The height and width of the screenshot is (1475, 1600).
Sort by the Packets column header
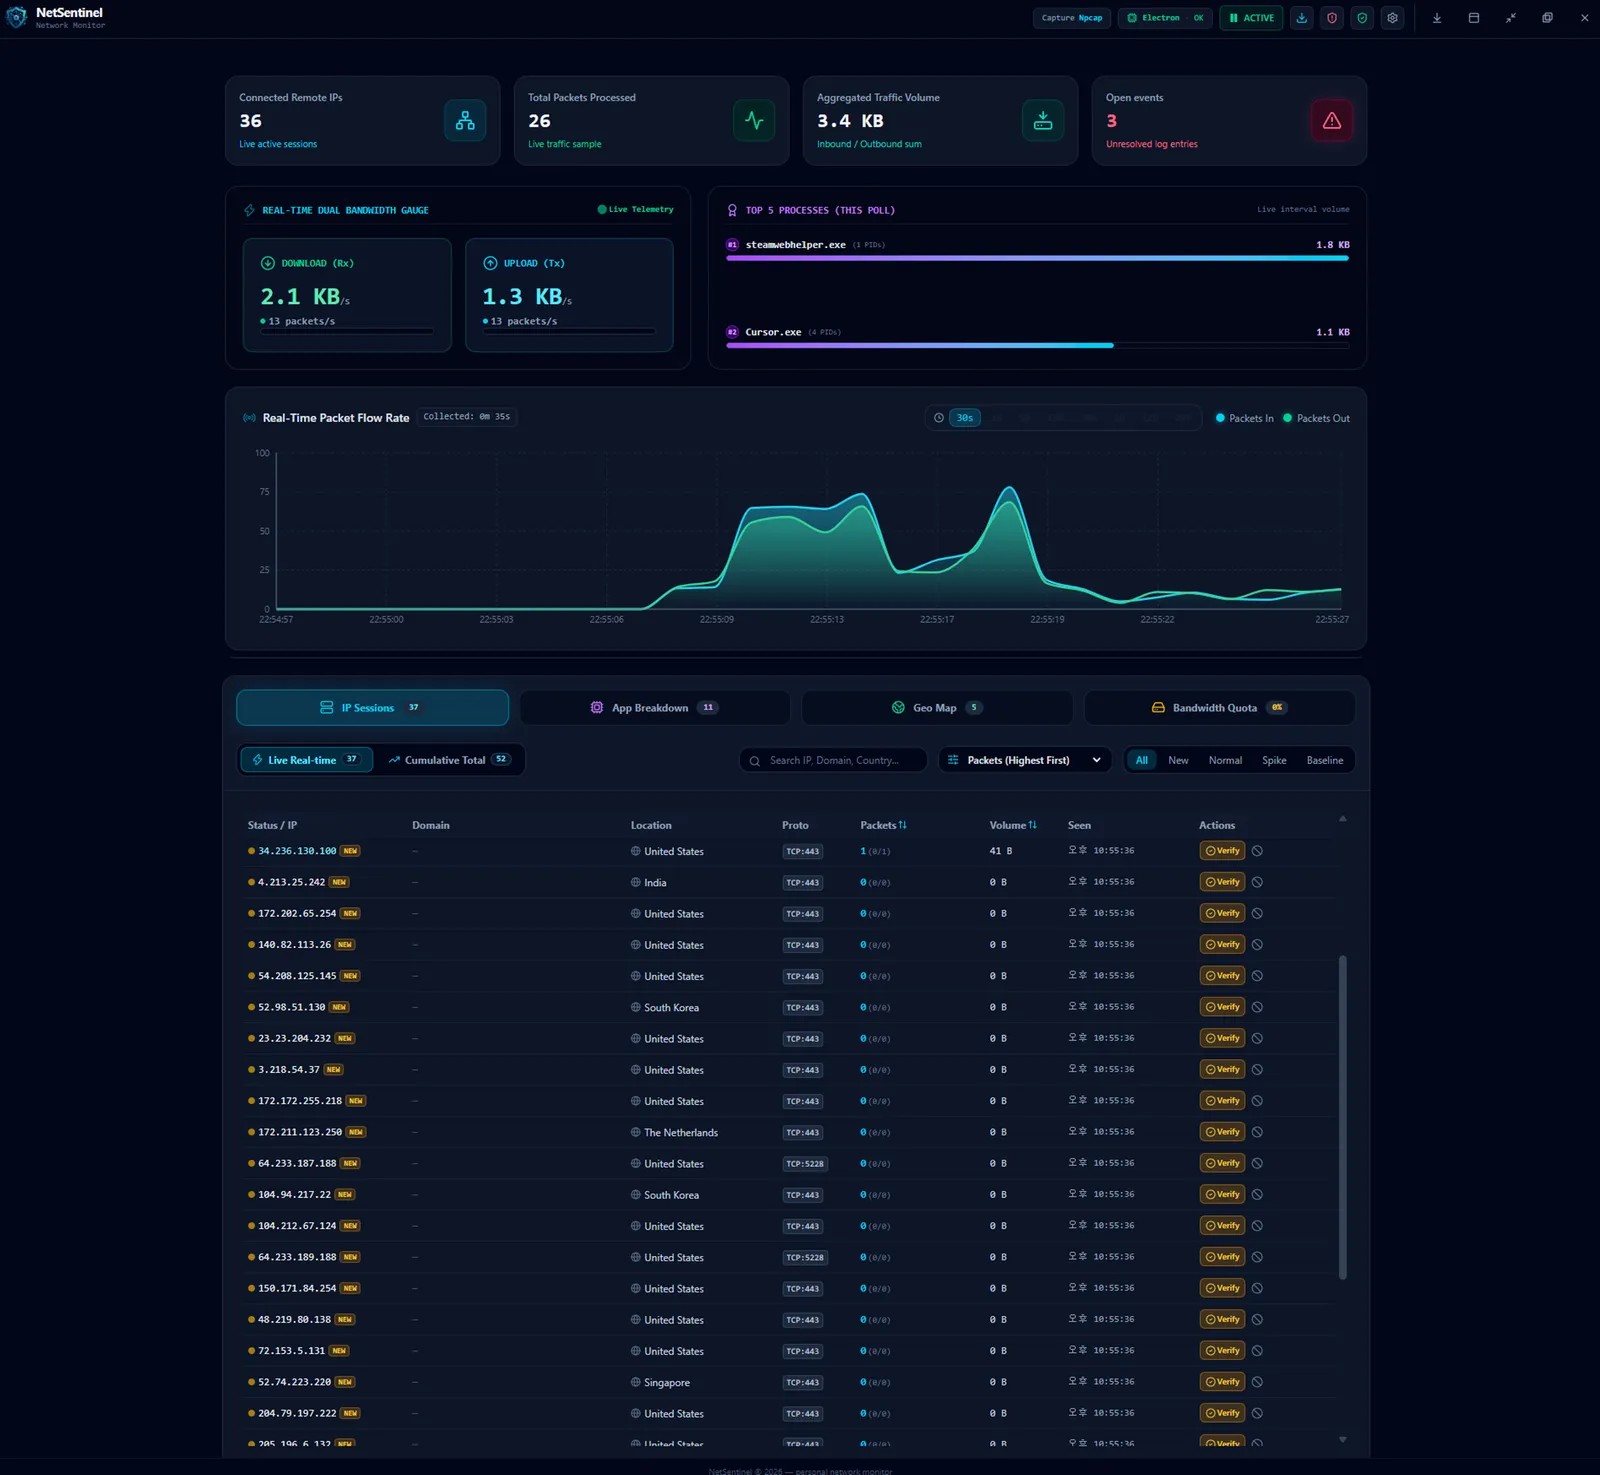883,825
